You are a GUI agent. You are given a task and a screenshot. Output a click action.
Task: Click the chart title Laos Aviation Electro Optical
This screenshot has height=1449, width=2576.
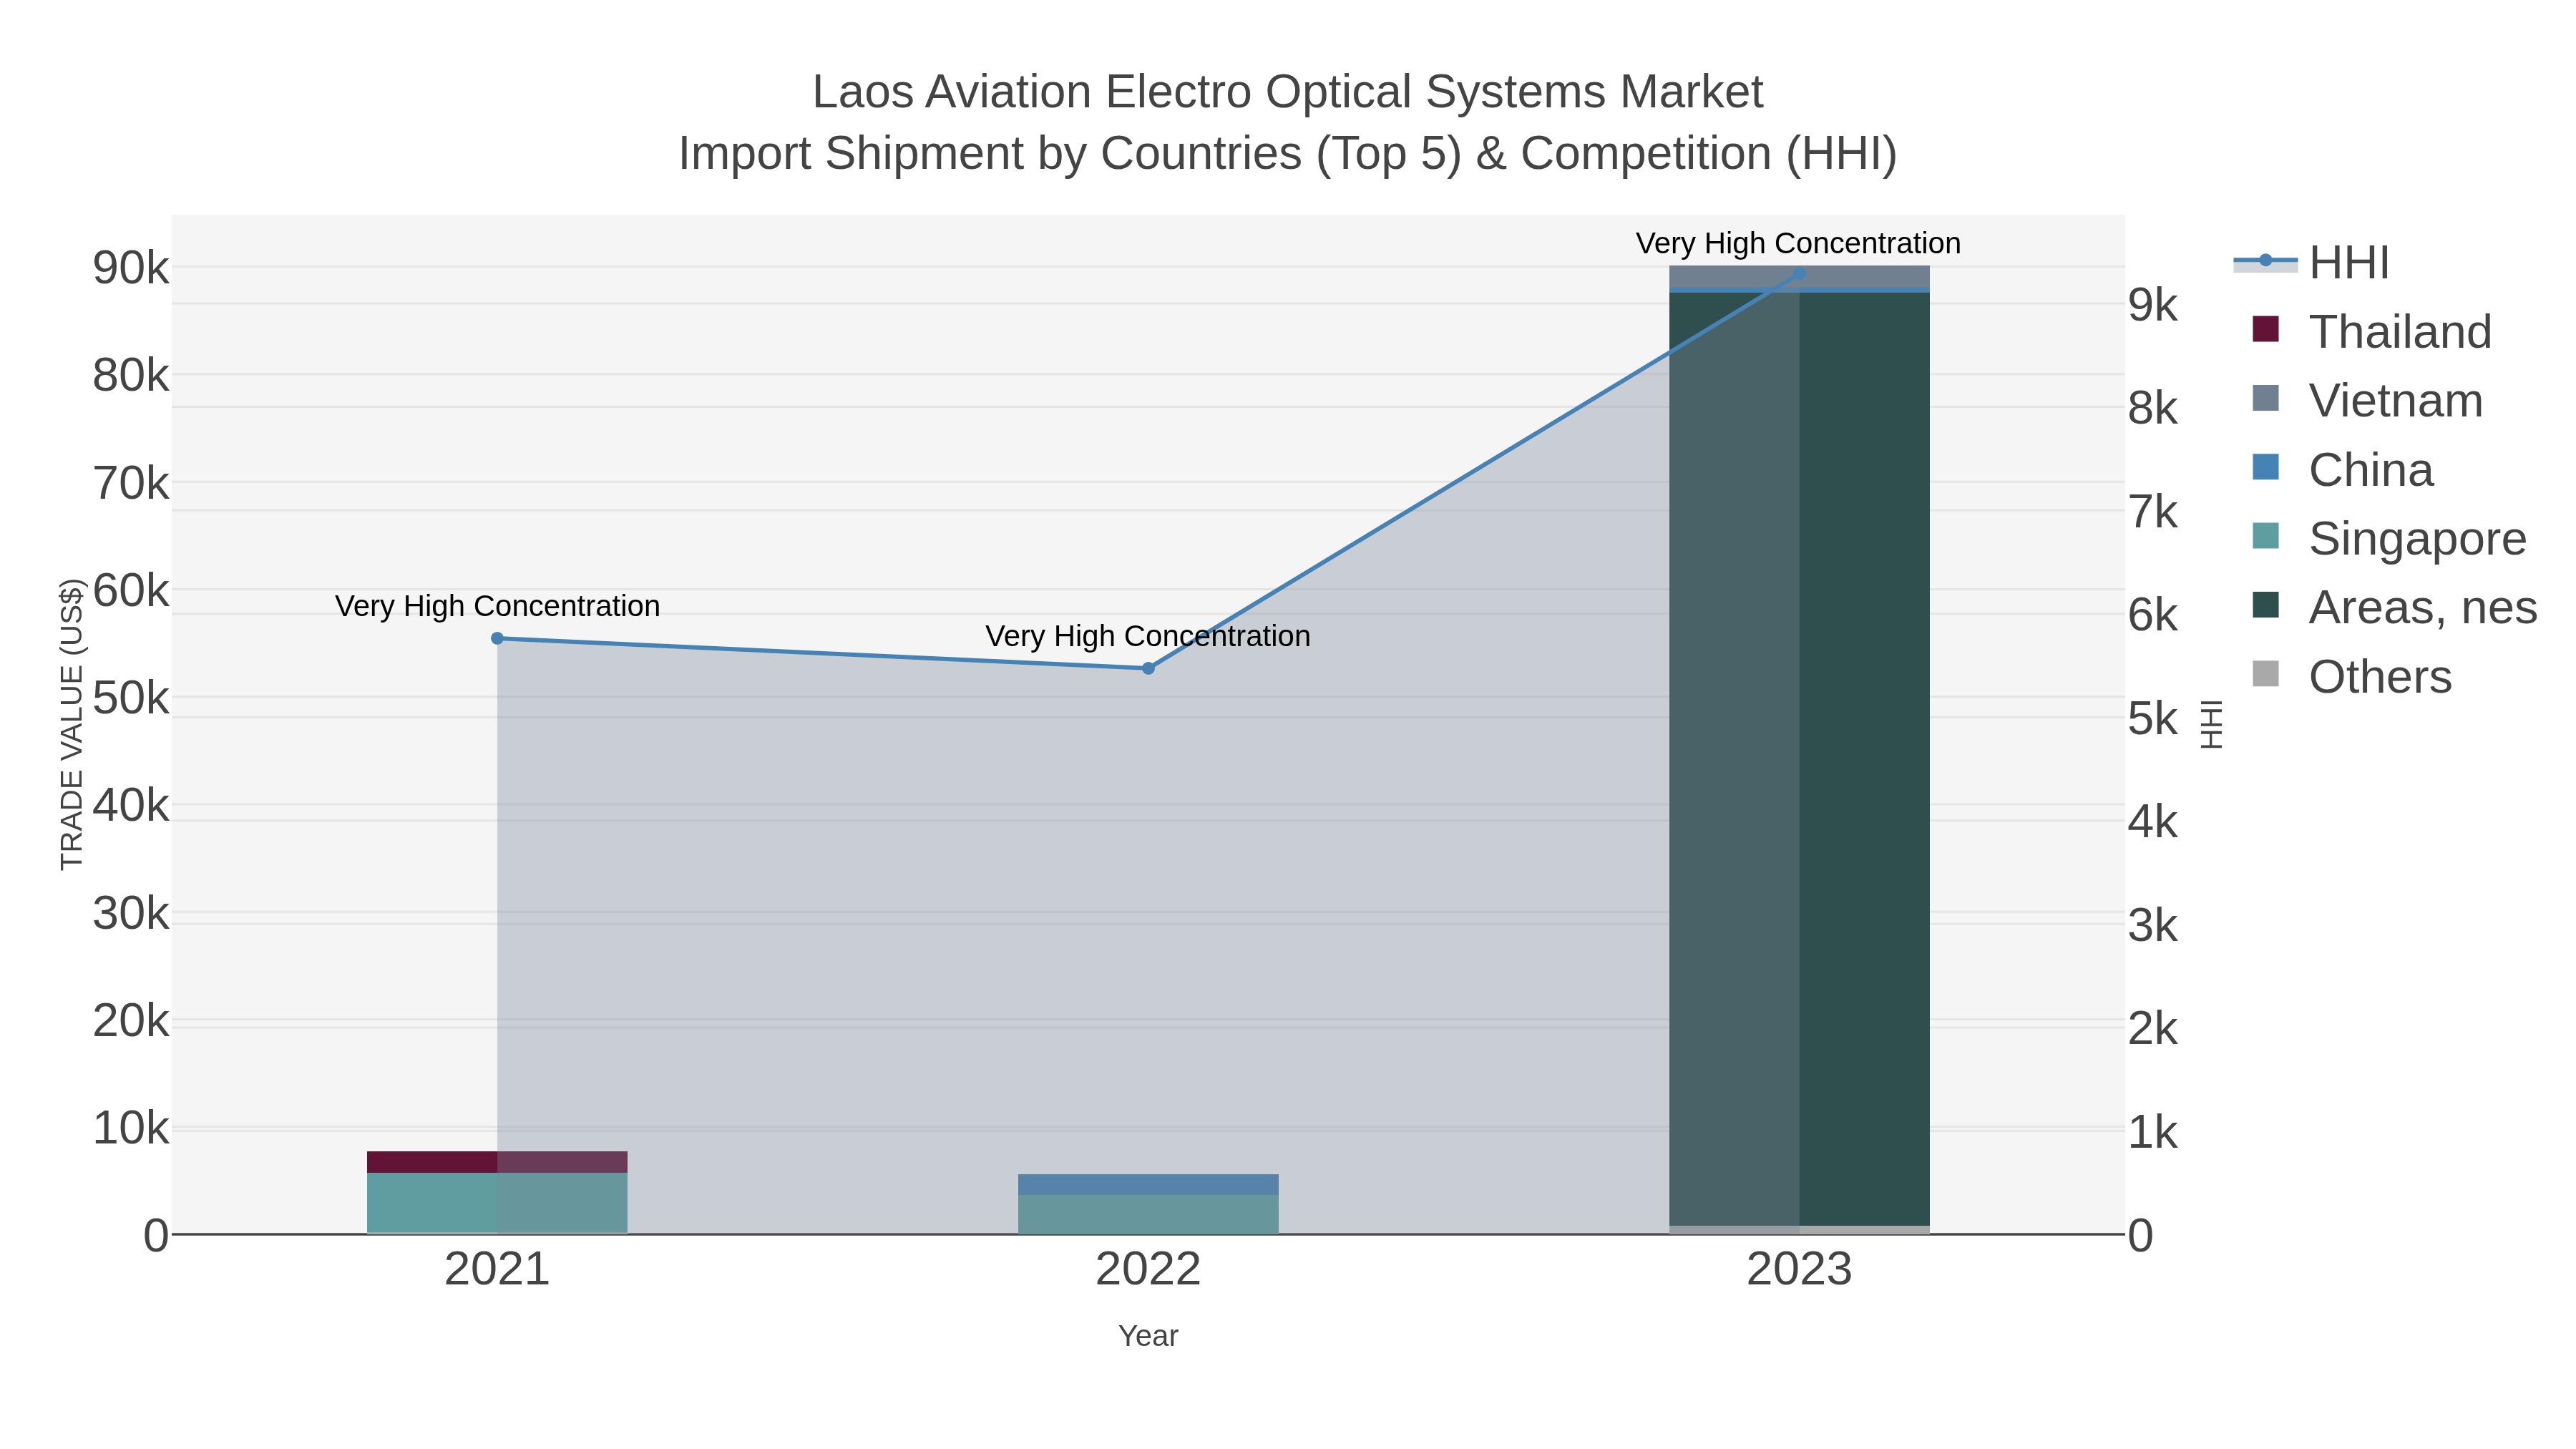[x=1287, y=92]
